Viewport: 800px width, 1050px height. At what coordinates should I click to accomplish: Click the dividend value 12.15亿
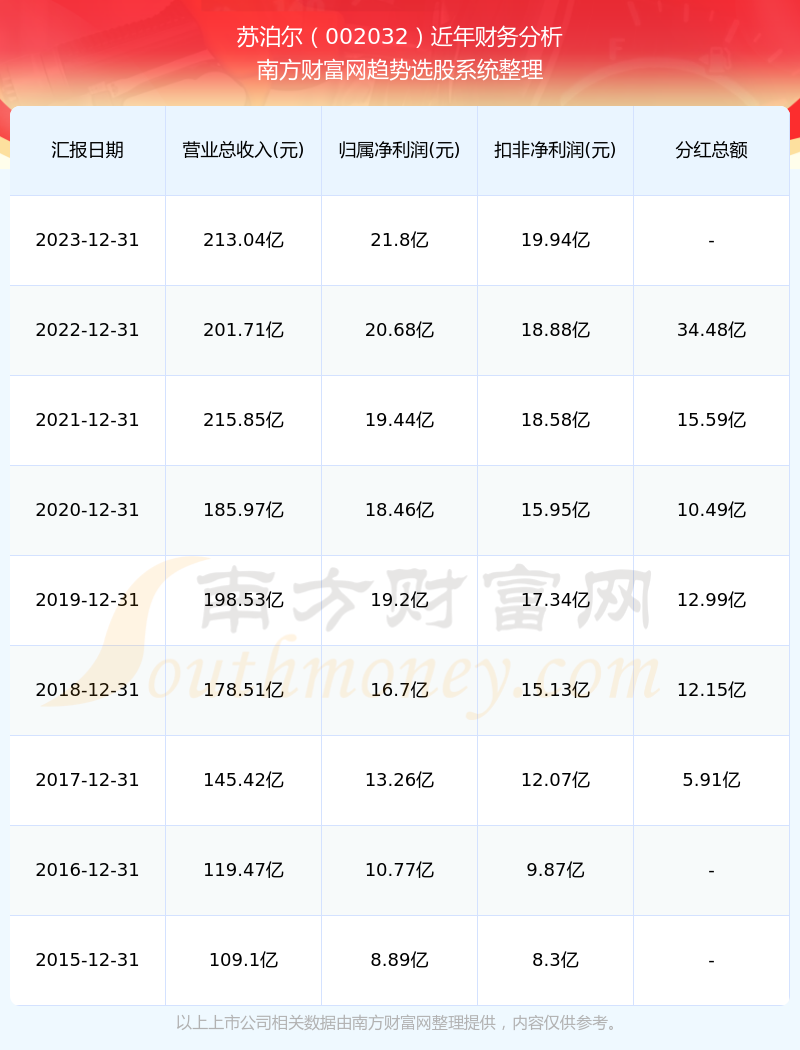pyautogui.click(x=712, y=690)
